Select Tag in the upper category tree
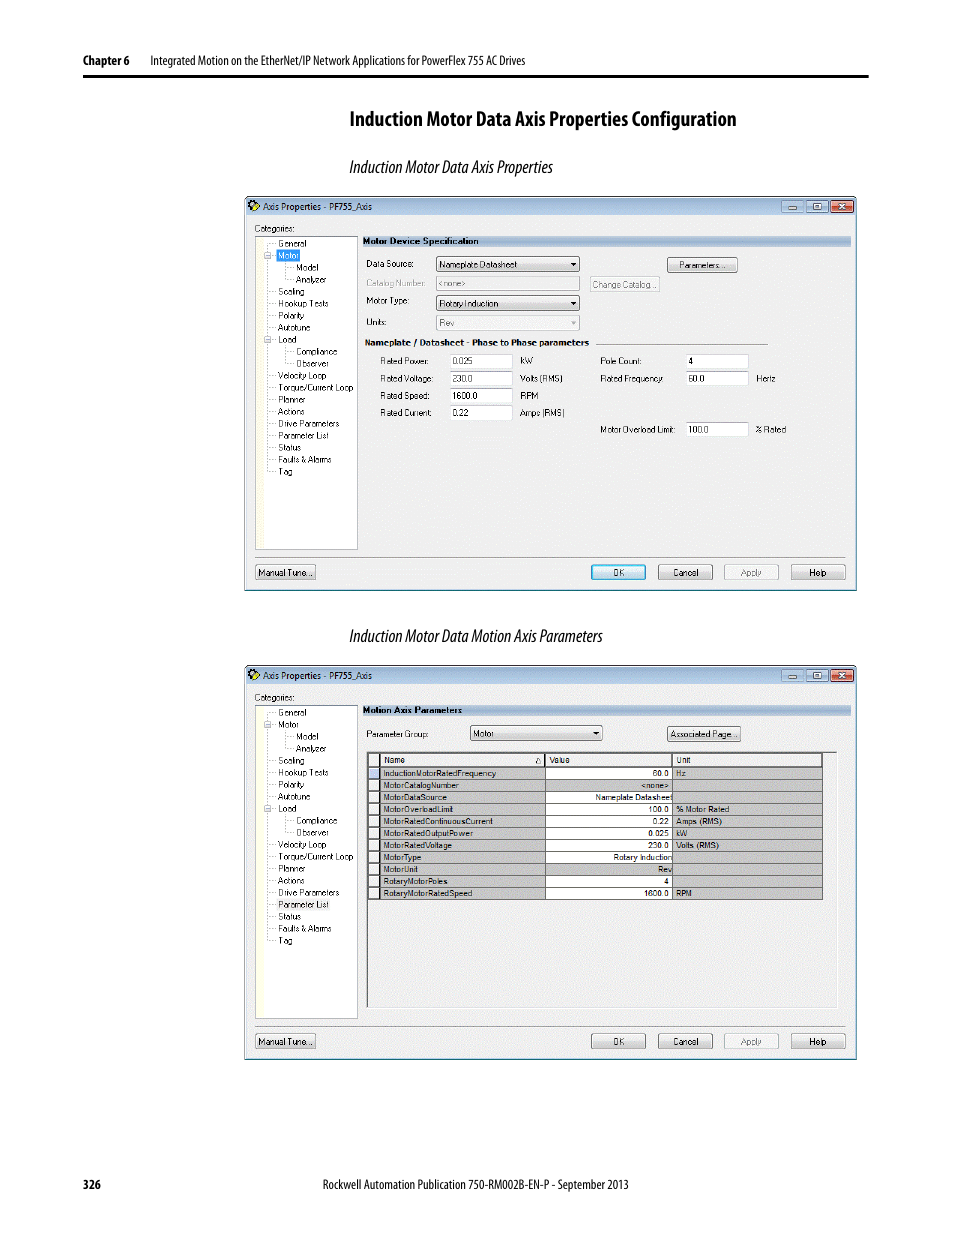The width and height of the screenshot is (954, 1235). pyautogui.click(x=285, y=472)
